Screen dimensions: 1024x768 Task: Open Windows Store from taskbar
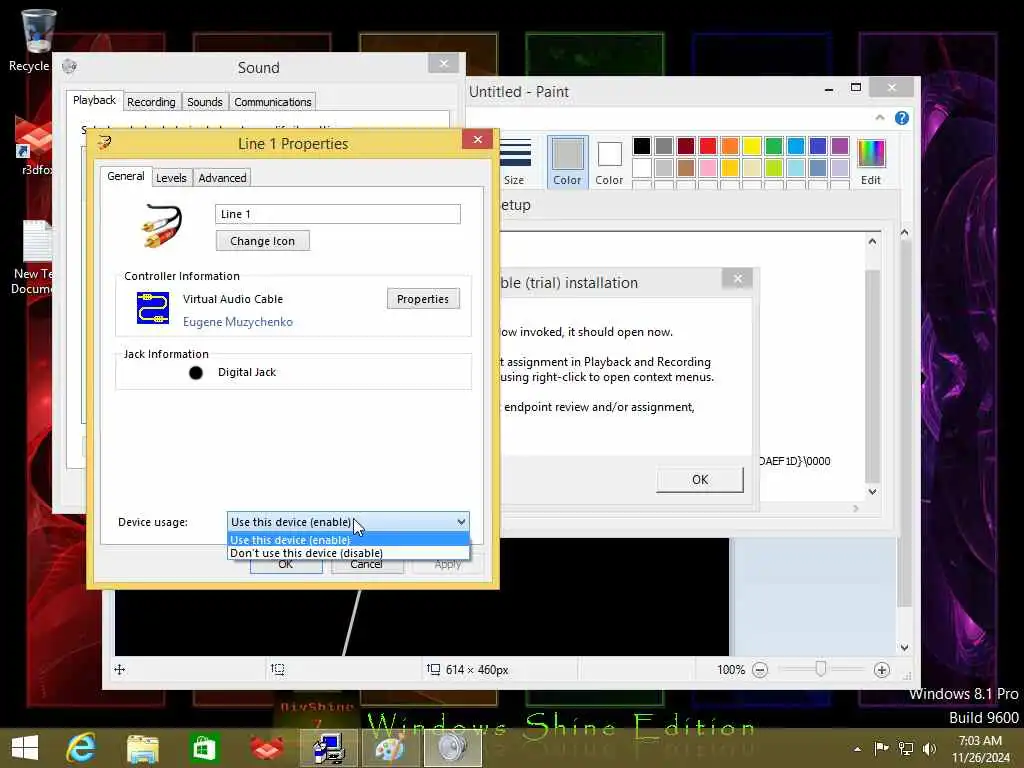tap(204, 748)
